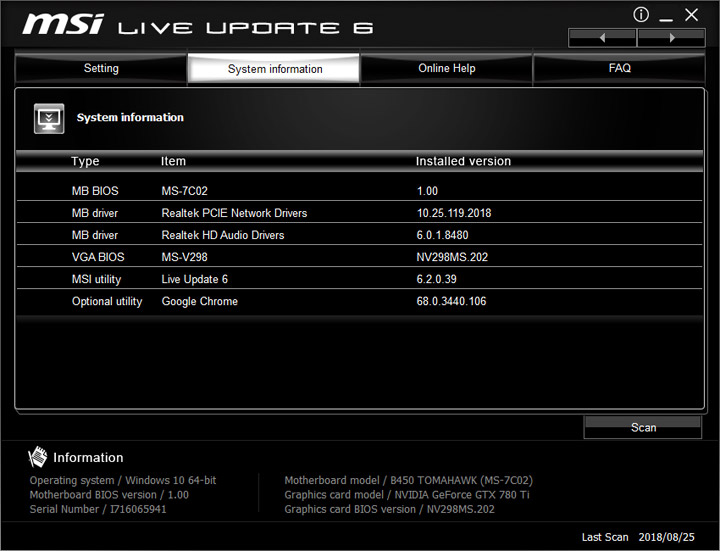The height and width of the screenshot is (551, 720).
Task: Click the Scan button
Action: tap(643, 427)
